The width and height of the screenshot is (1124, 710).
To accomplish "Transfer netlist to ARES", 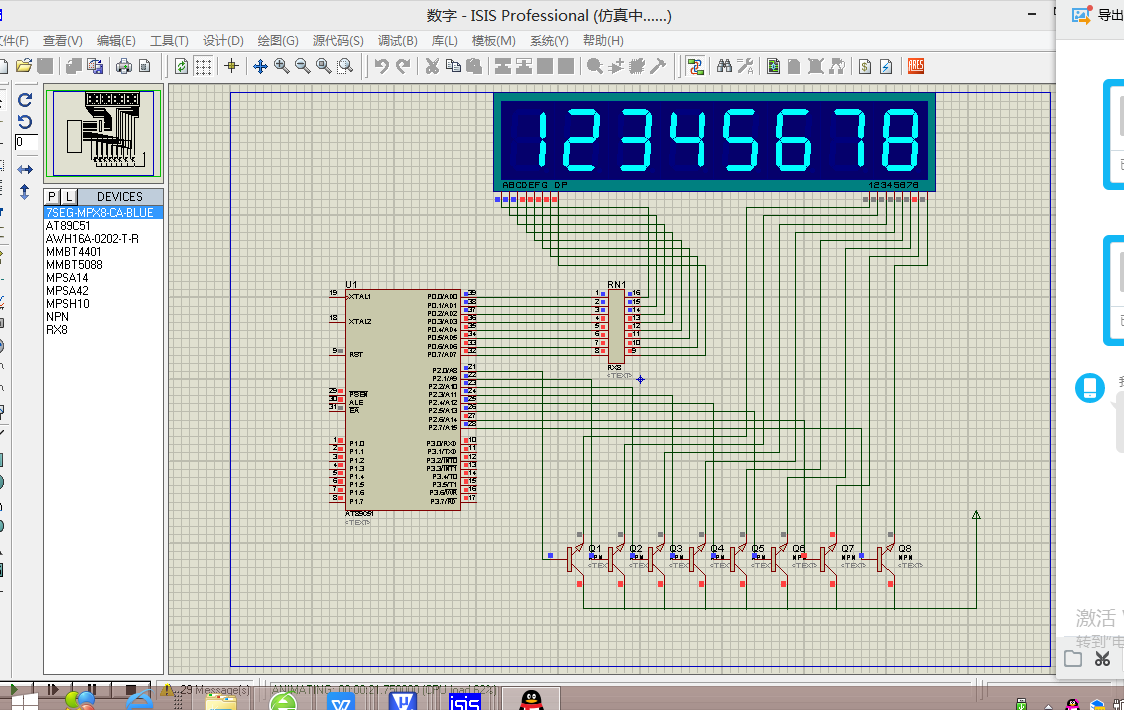I will click(915, 67).
